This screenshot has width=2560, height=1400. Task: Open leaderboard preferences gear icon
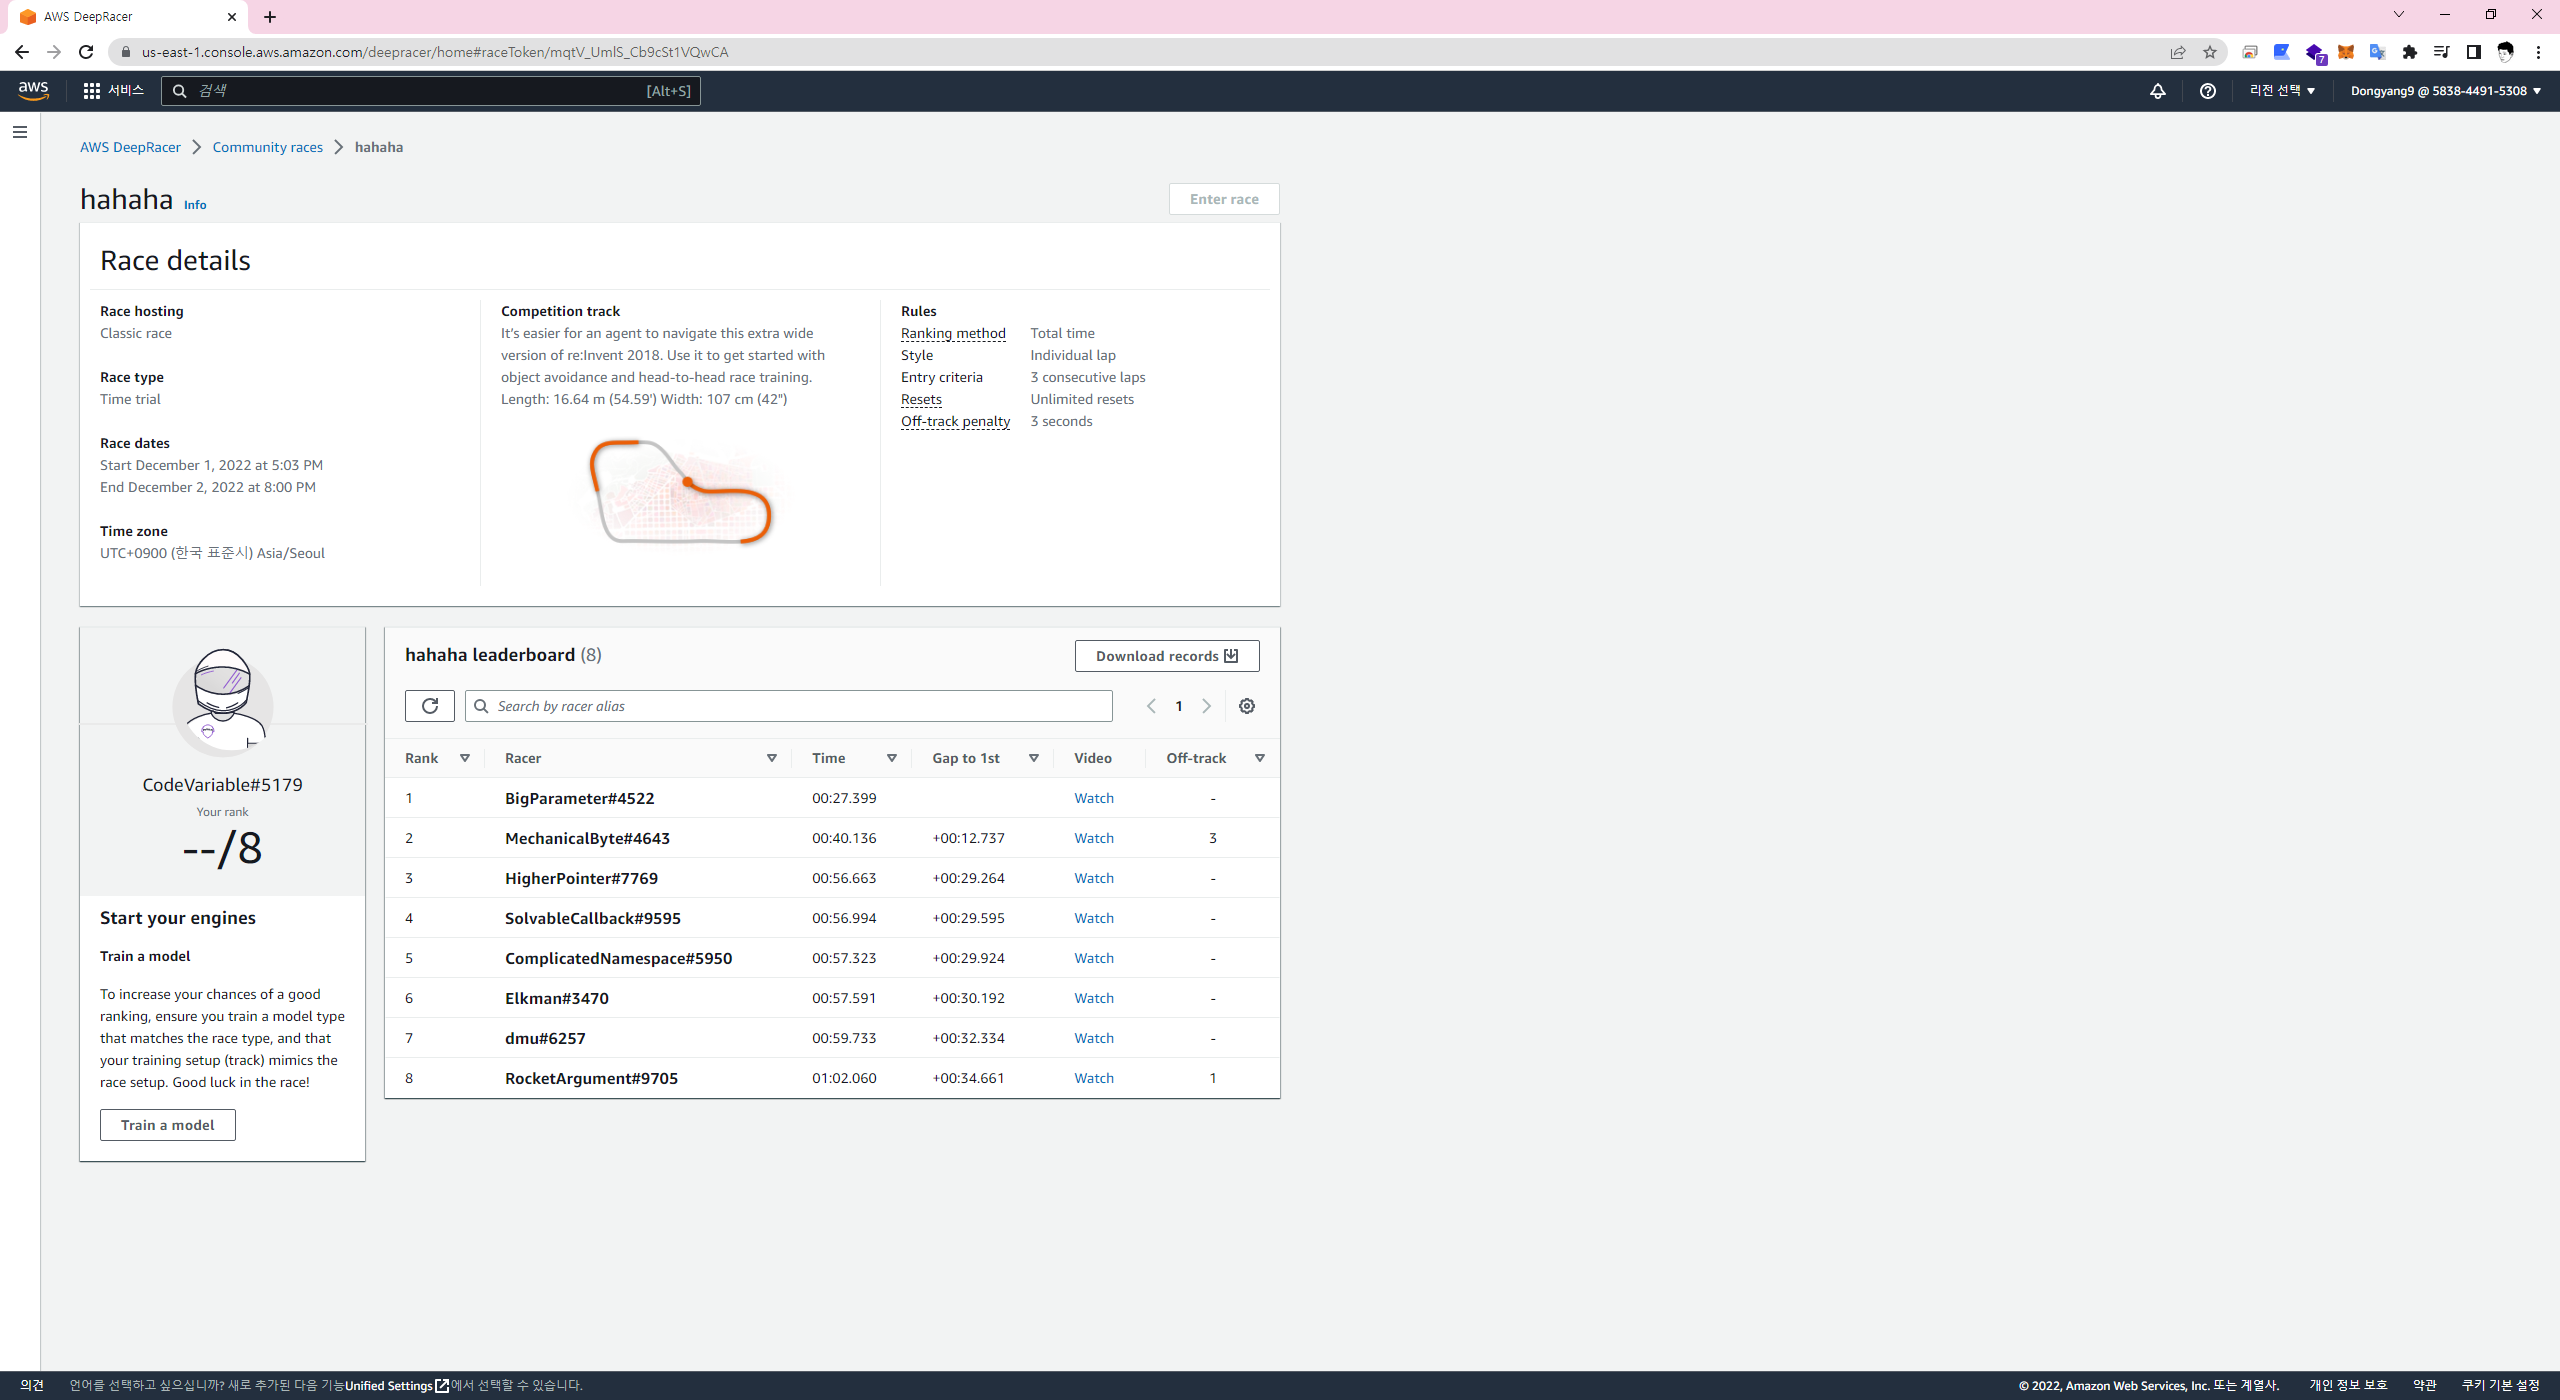point(1246,706)
